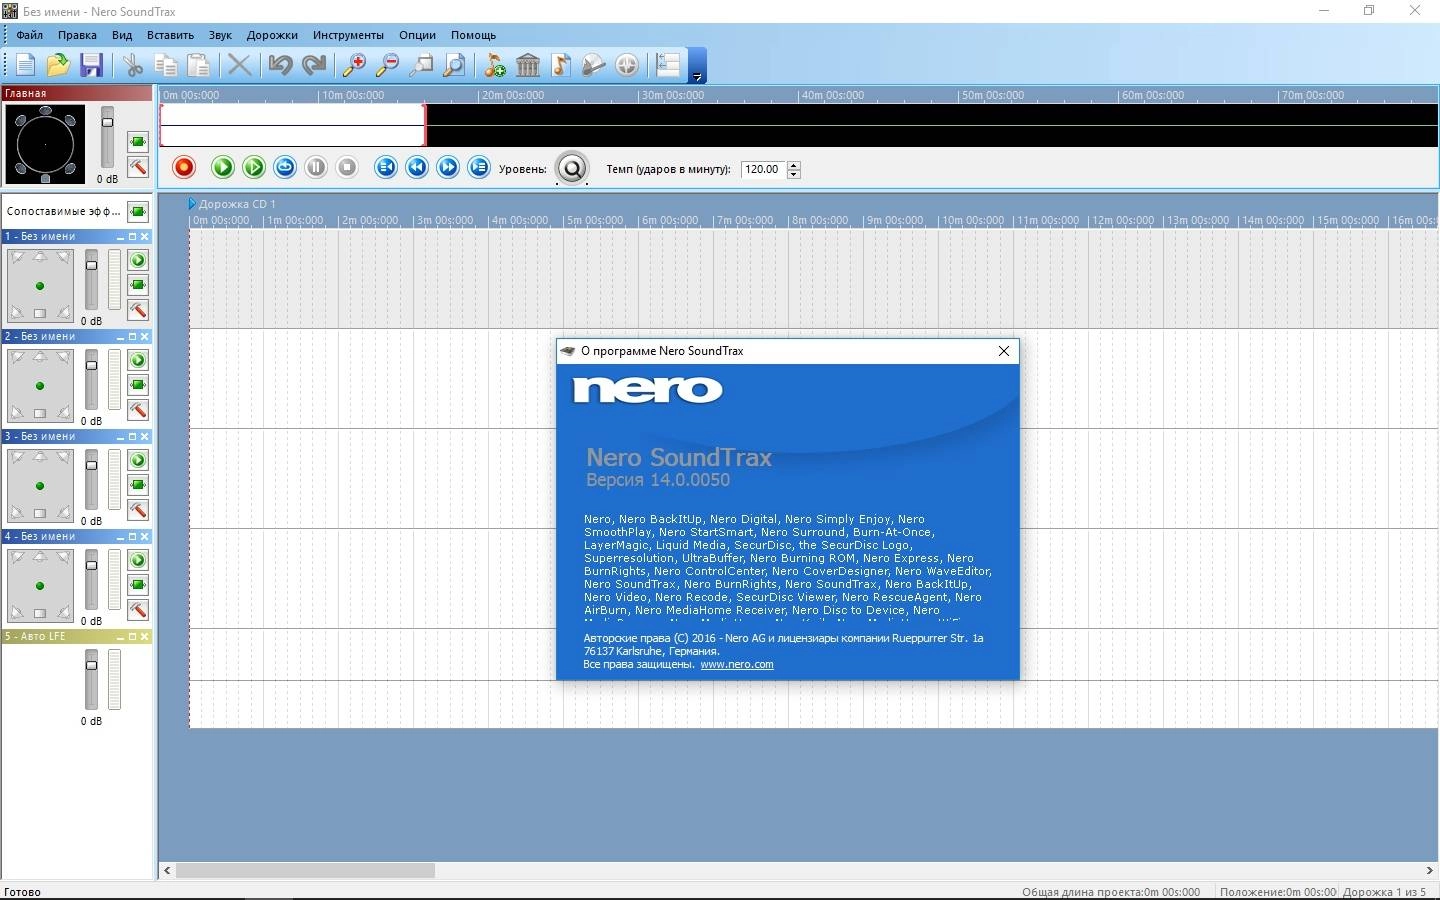The height and width of the screenshot is (900, 1440).
Task: Fast forward with the blue forward button
Action: tap(448, 167)
